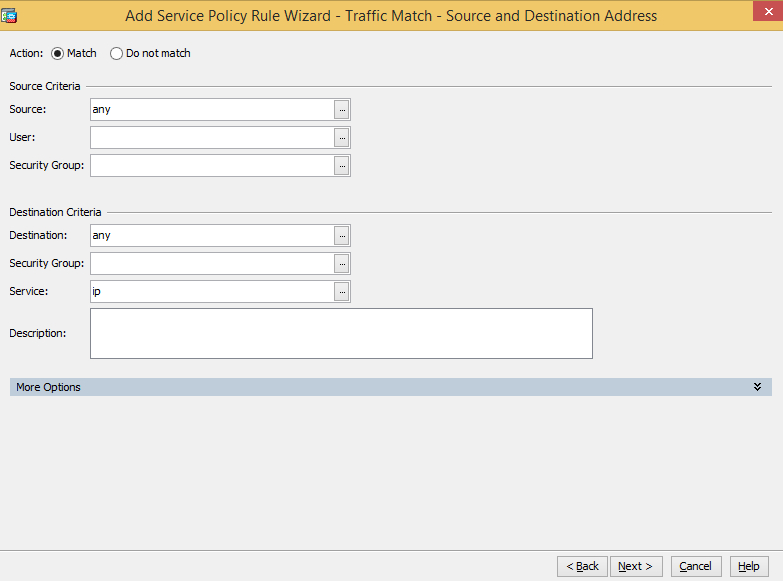This screenshot has width=783, height=581.
Task: Click inside the Service field
Action: tap(210, 291)
